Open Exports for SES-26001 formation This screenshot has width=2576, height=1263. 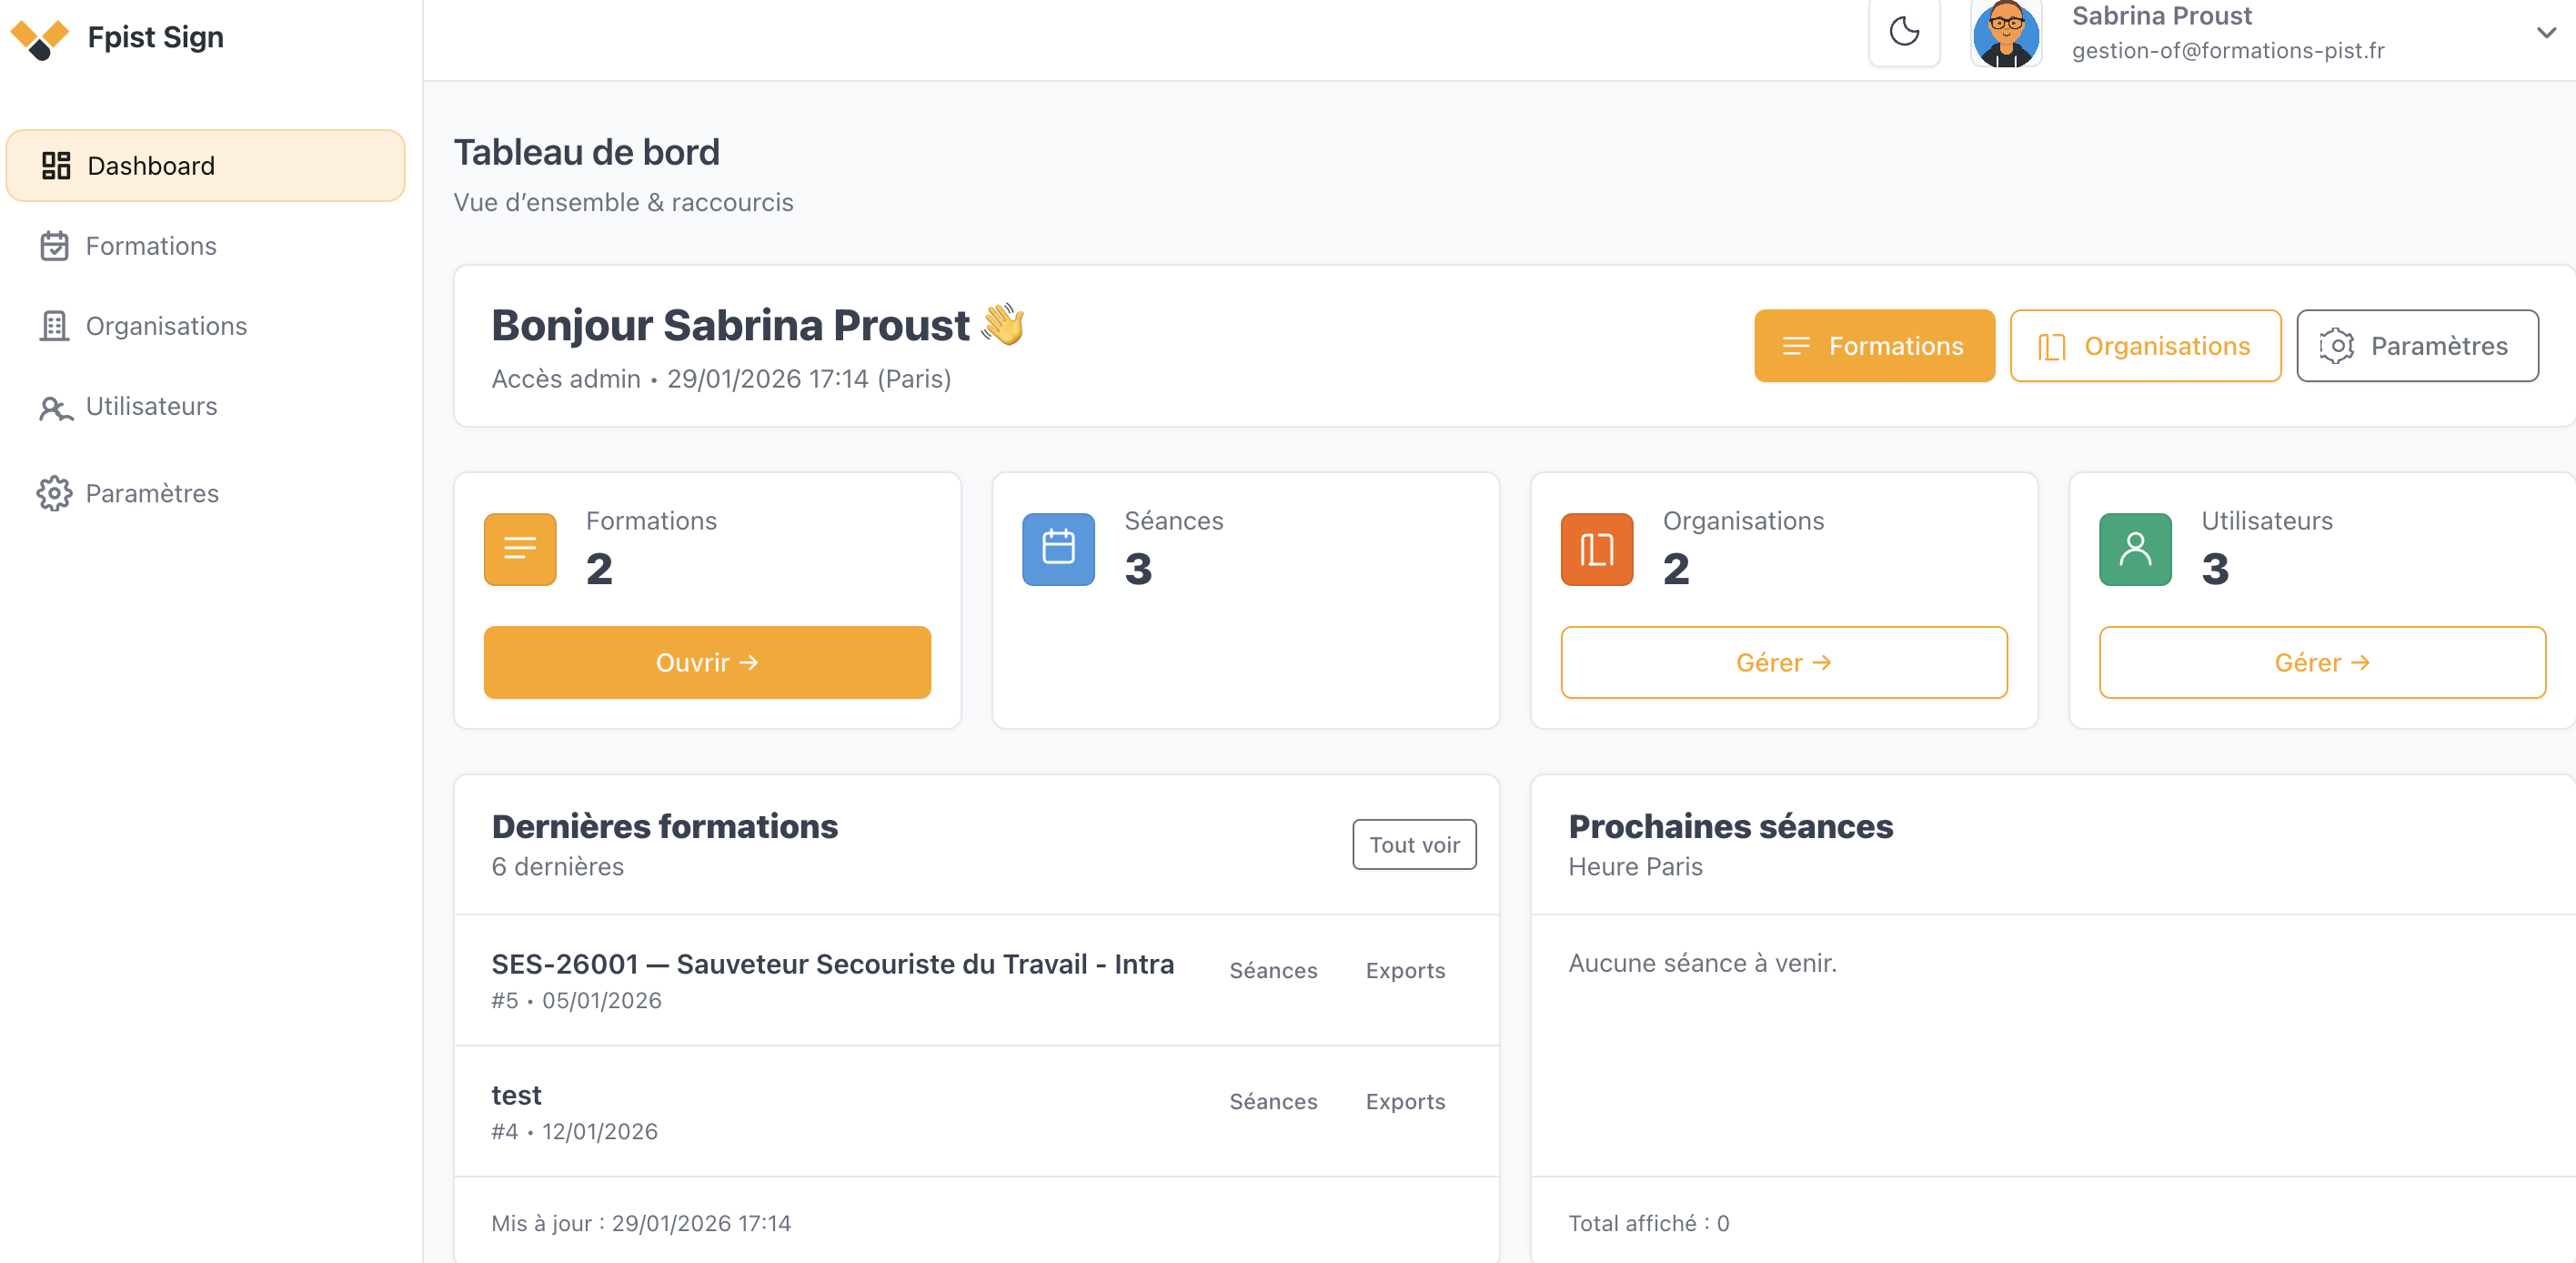click(1405, 970)
